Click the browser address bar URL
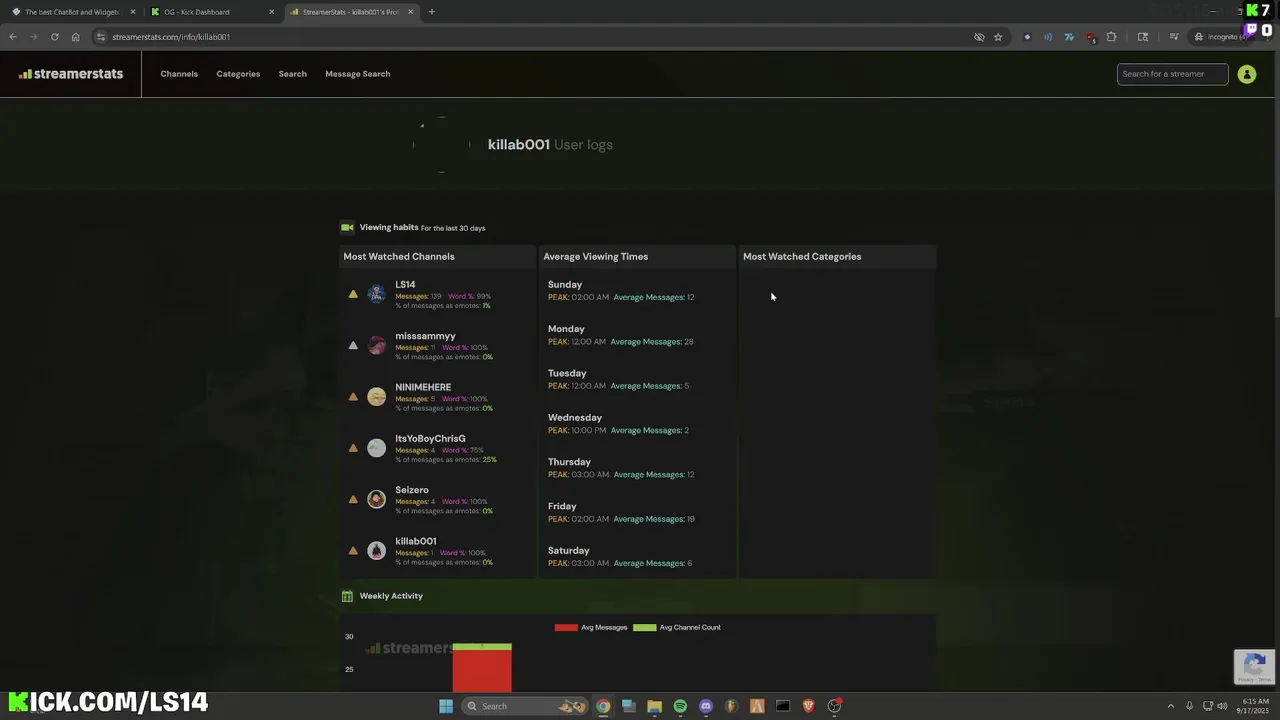This screenshot has height=720, width=1280. [x=171, y=37]
